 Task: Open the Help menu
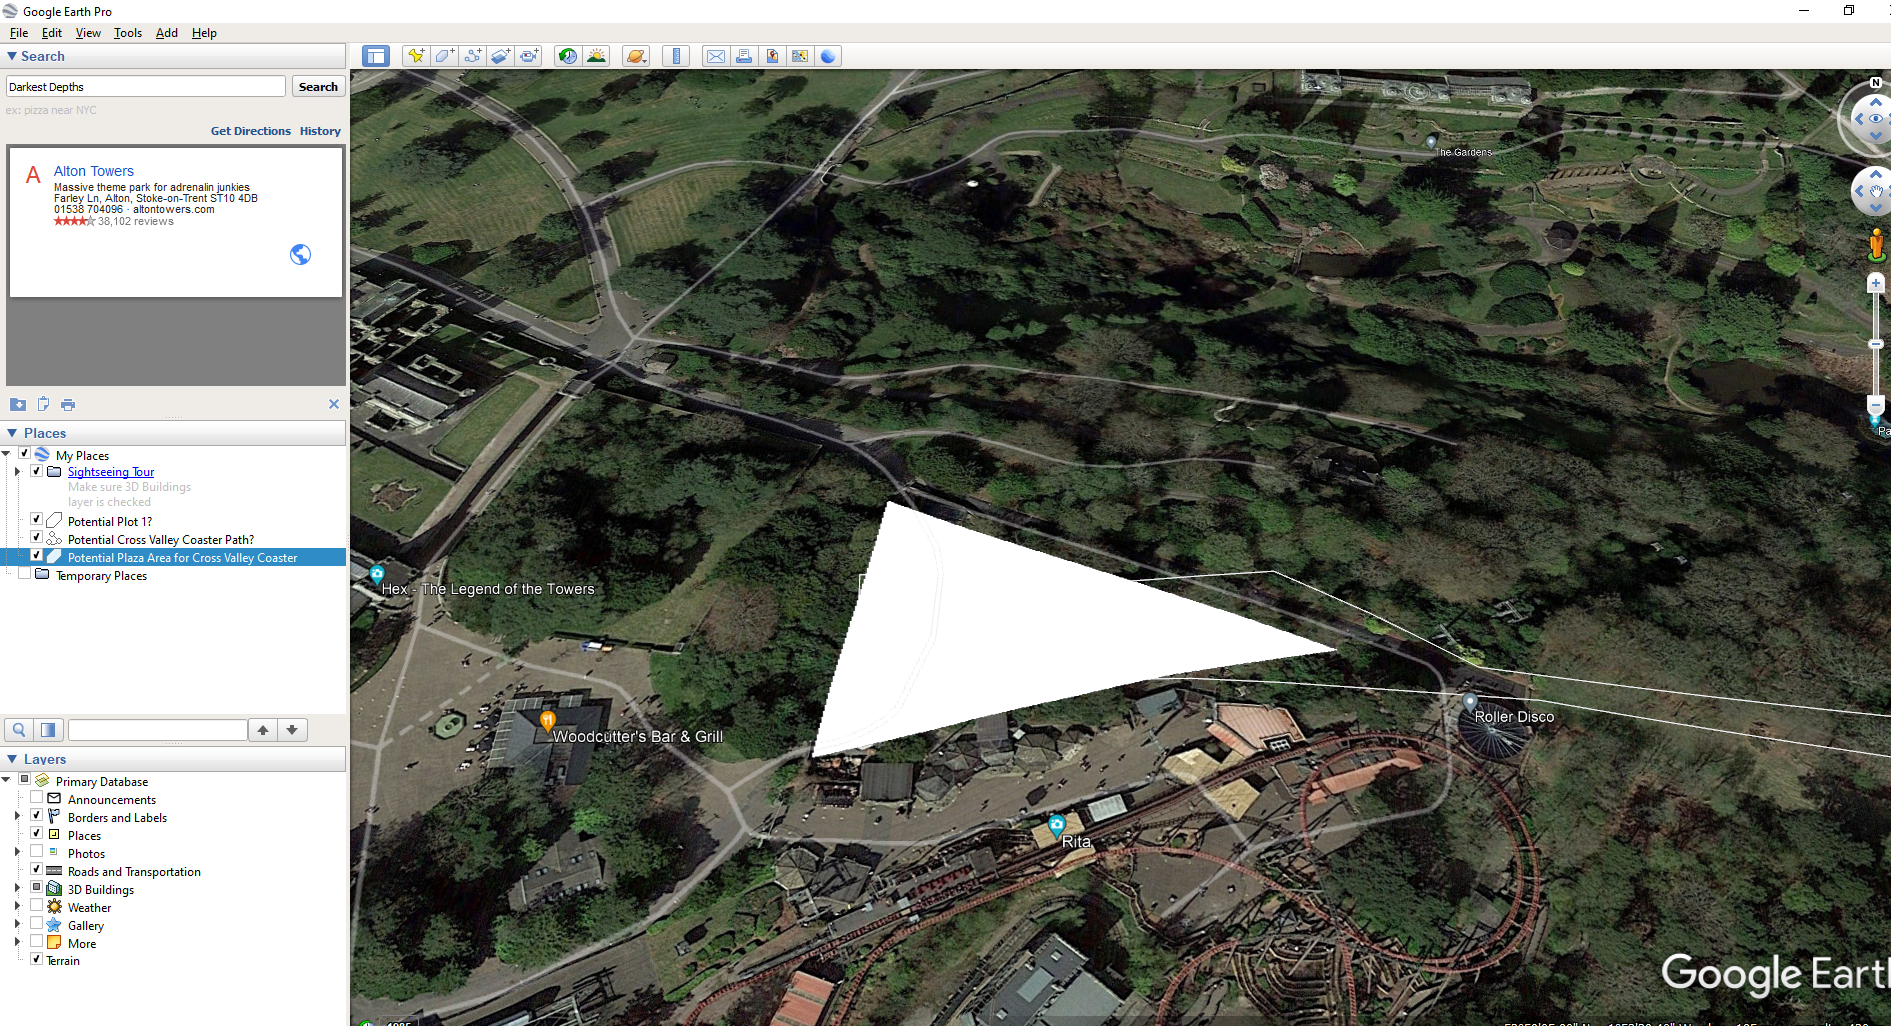[204, 33]
